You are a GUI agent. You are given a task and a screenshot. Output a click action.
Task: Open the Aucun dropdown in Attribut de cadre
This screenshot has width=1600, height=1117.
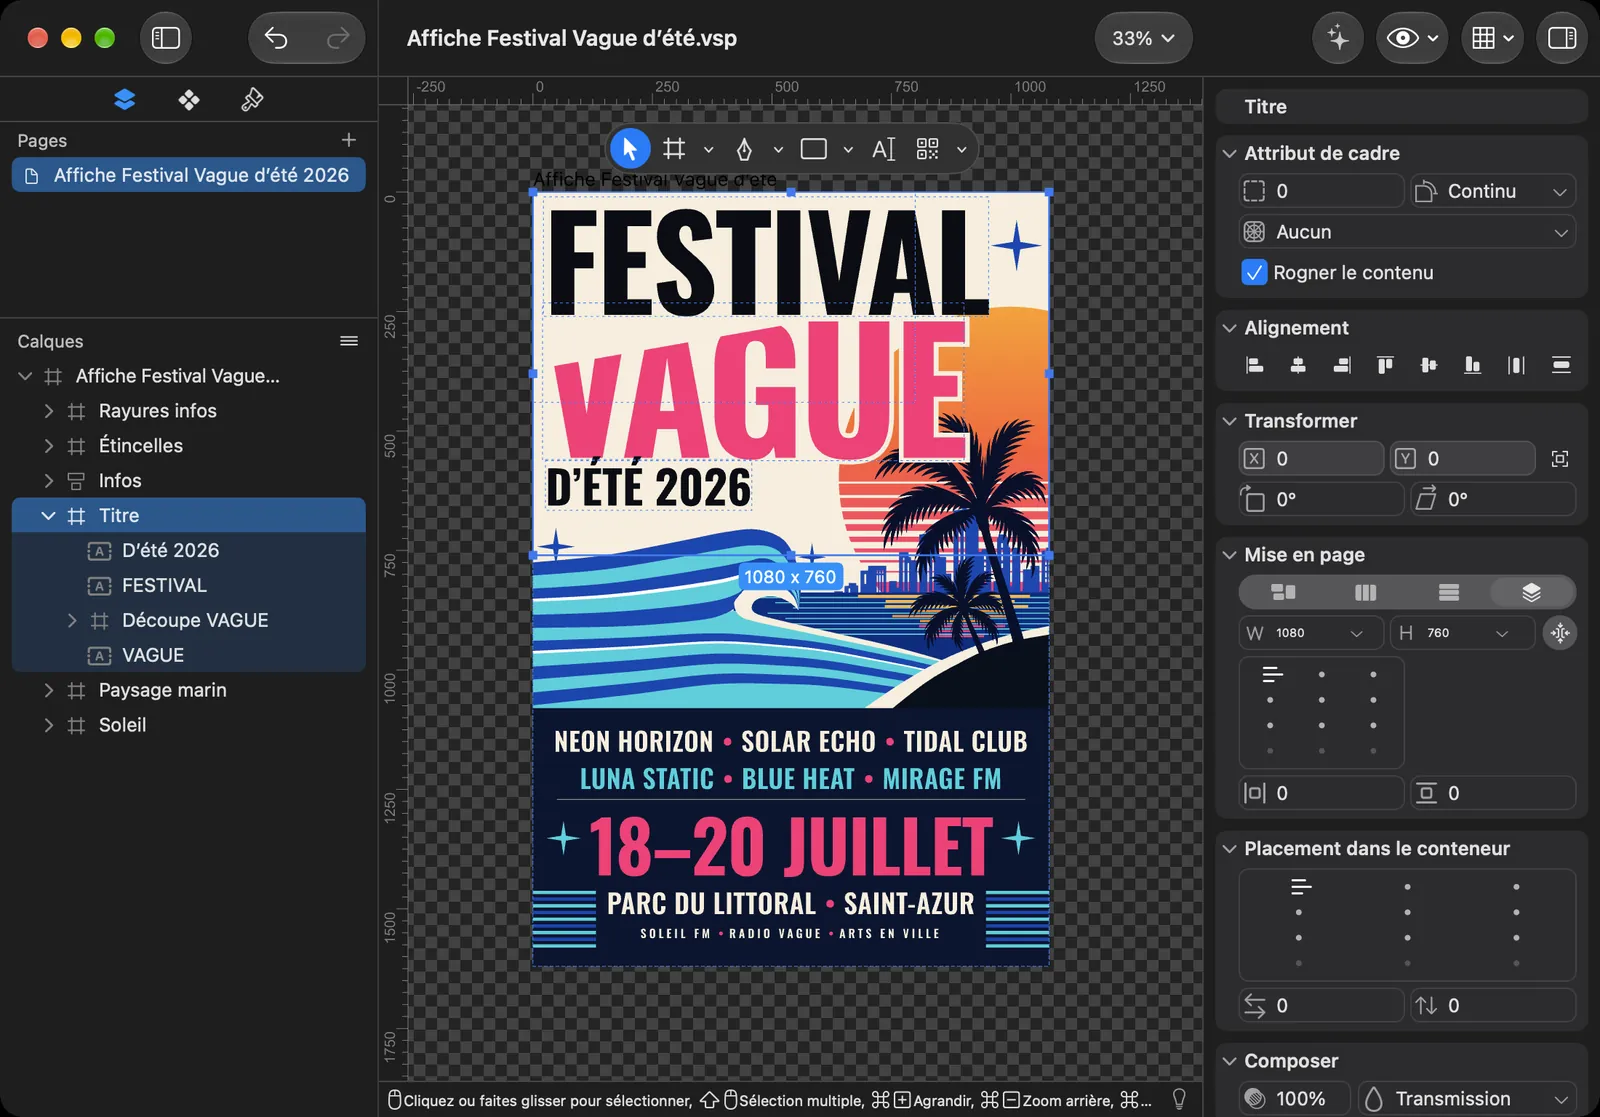click(x=1407, y=232)
